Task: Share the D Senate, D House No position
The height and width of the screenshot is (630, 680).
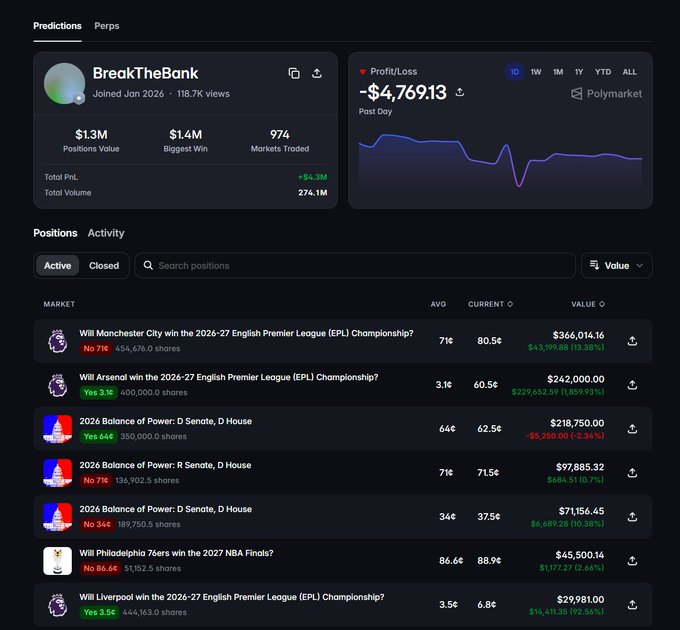Action: [x=632, y=517]
